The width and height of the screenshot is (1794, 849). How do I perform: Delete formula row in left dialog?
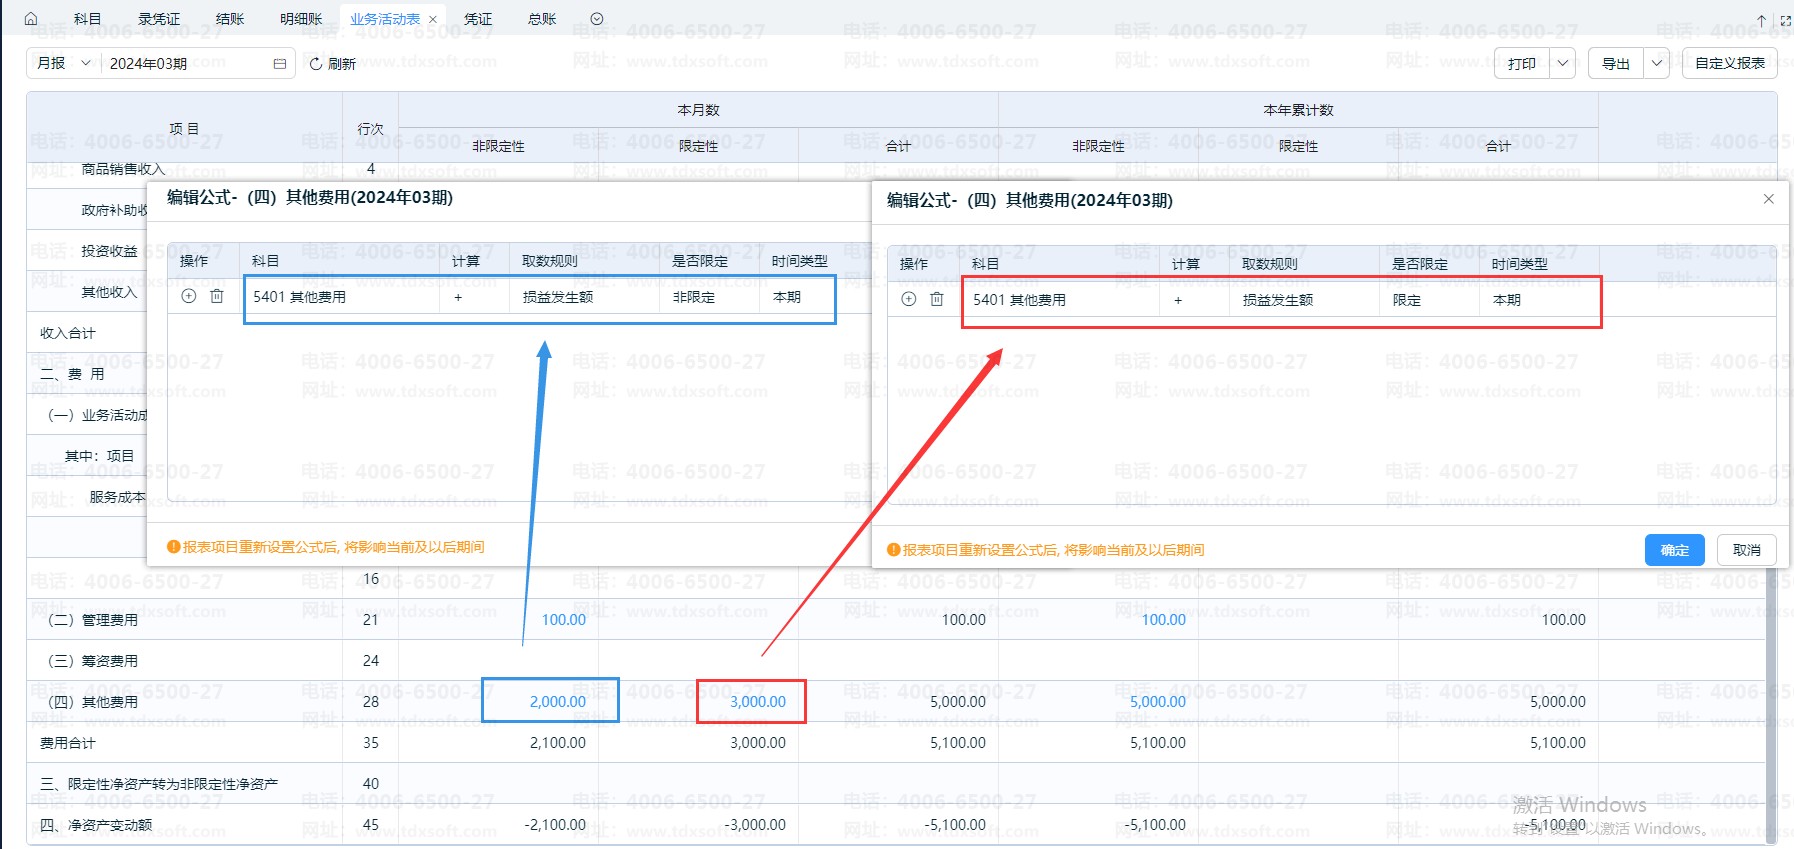tap(217, 297)
